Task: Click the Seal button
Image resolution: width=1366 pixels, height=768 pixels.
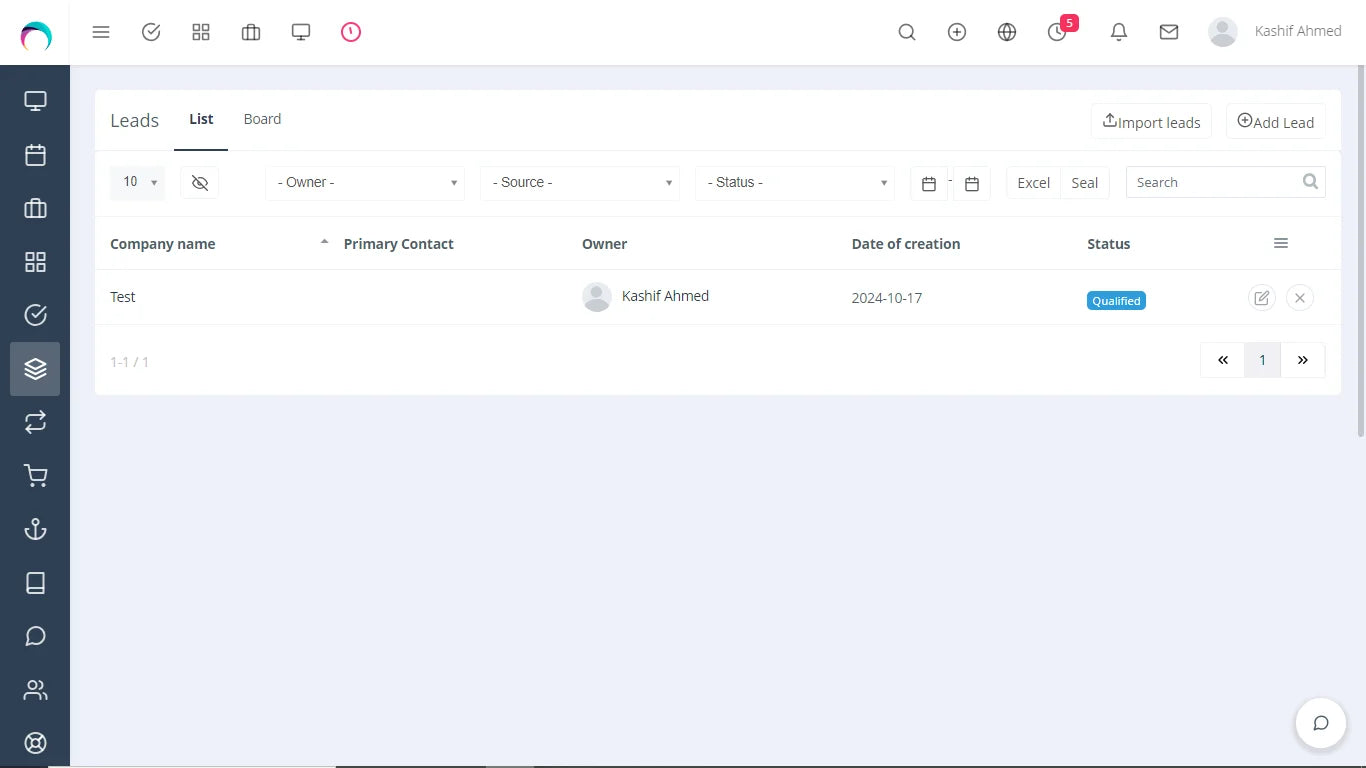Action: tap(1085, 183)
